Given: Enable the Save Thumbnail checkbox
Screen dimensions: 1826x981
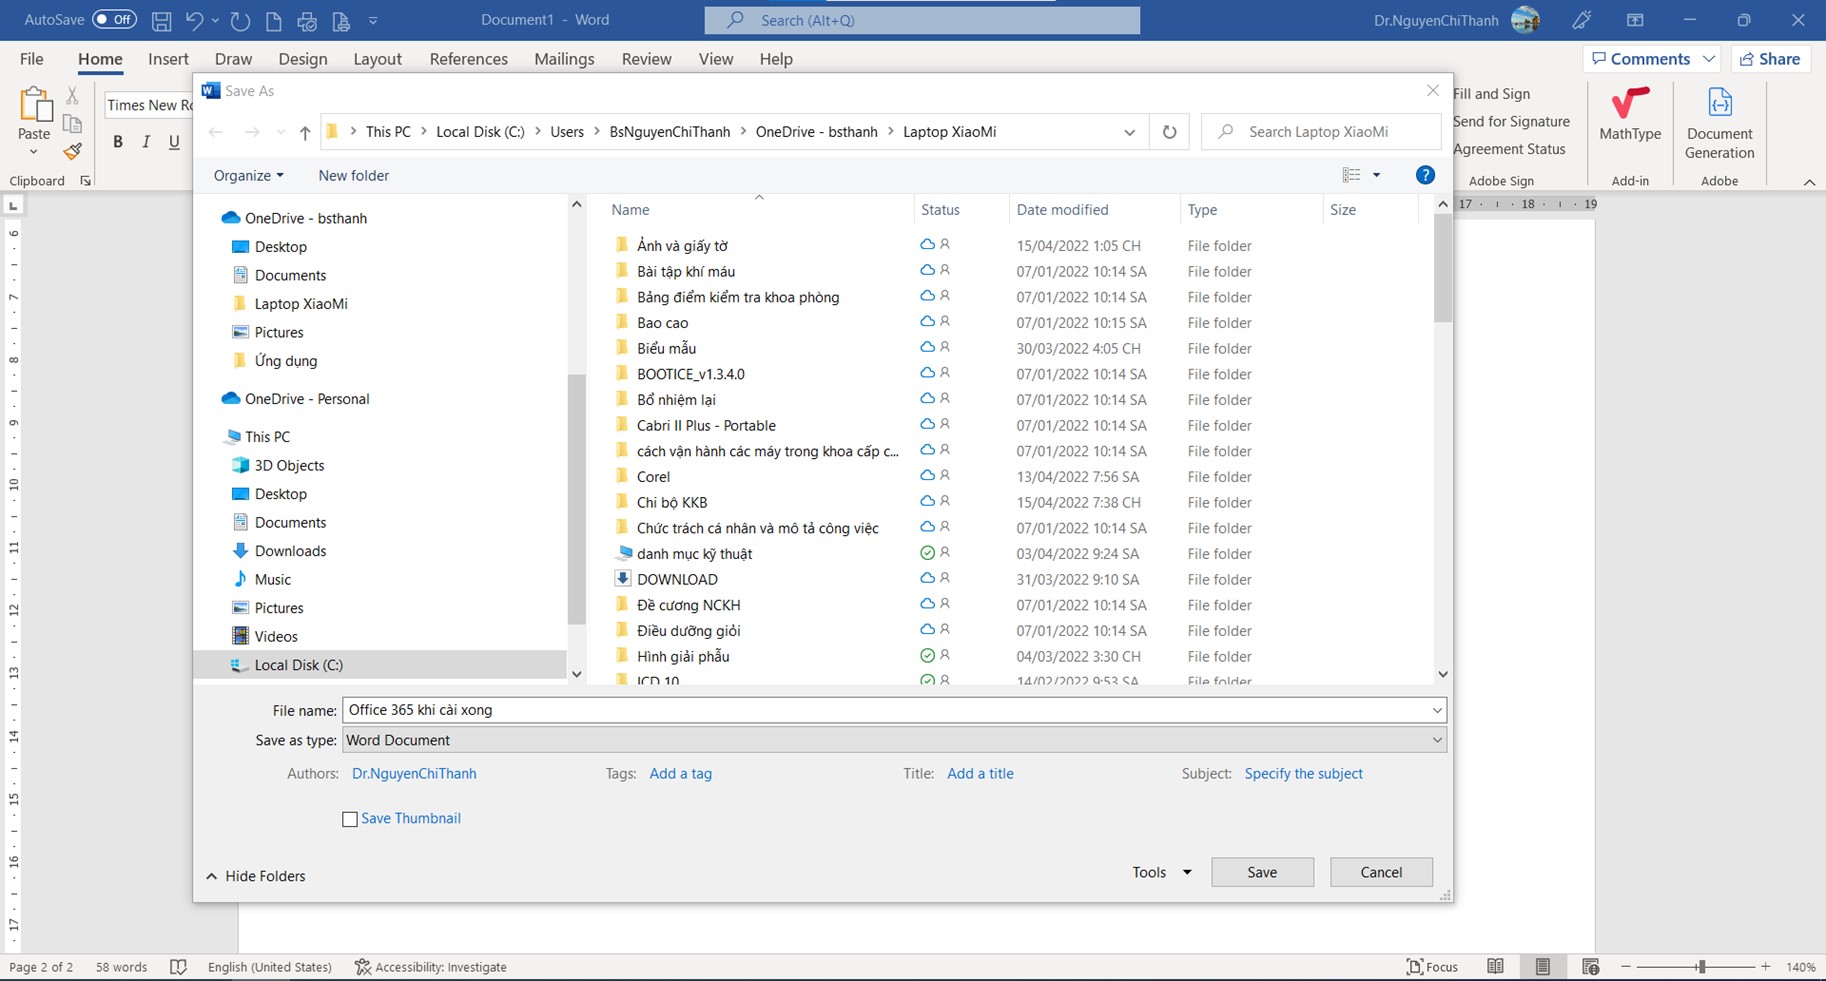Looking at the screenshot, I should coord(350,819).
